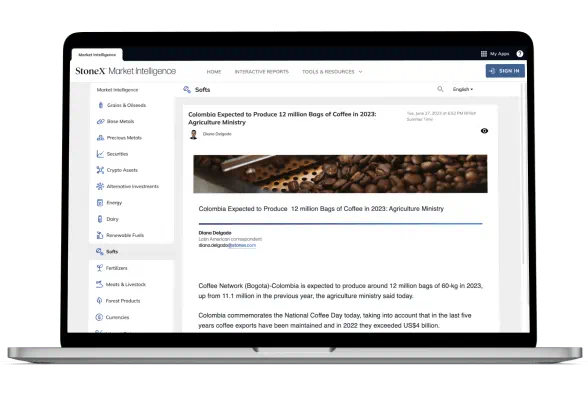Expand the Tools & Resources menu
This screenshot has width=588, height=400.
click(332, 72)
